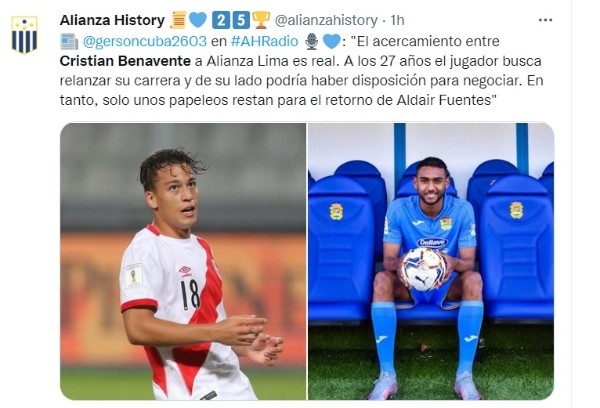Click the newspaper emoji before the mention
Screen dimensions: 600x408
[x=69, y=41]
